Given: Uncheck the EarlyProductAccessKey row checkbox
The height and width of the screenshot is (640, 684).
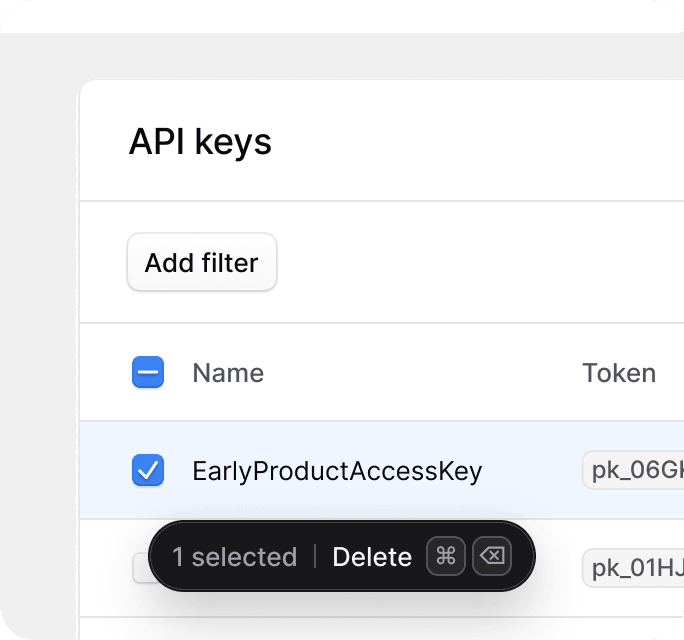Looking at the screenshot, I should click(148, 470).
